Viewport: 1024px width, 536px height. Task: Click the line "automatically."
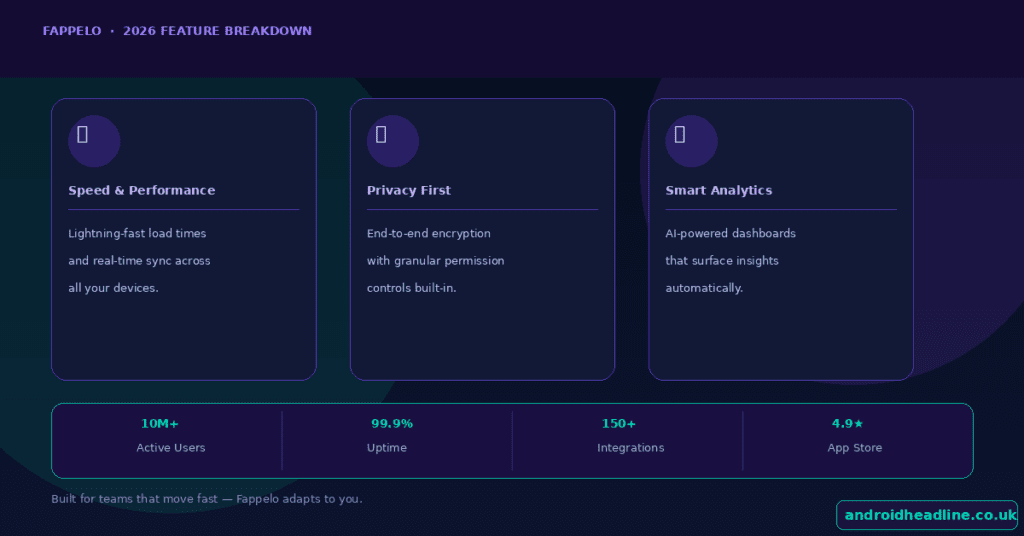pos(704,288)
